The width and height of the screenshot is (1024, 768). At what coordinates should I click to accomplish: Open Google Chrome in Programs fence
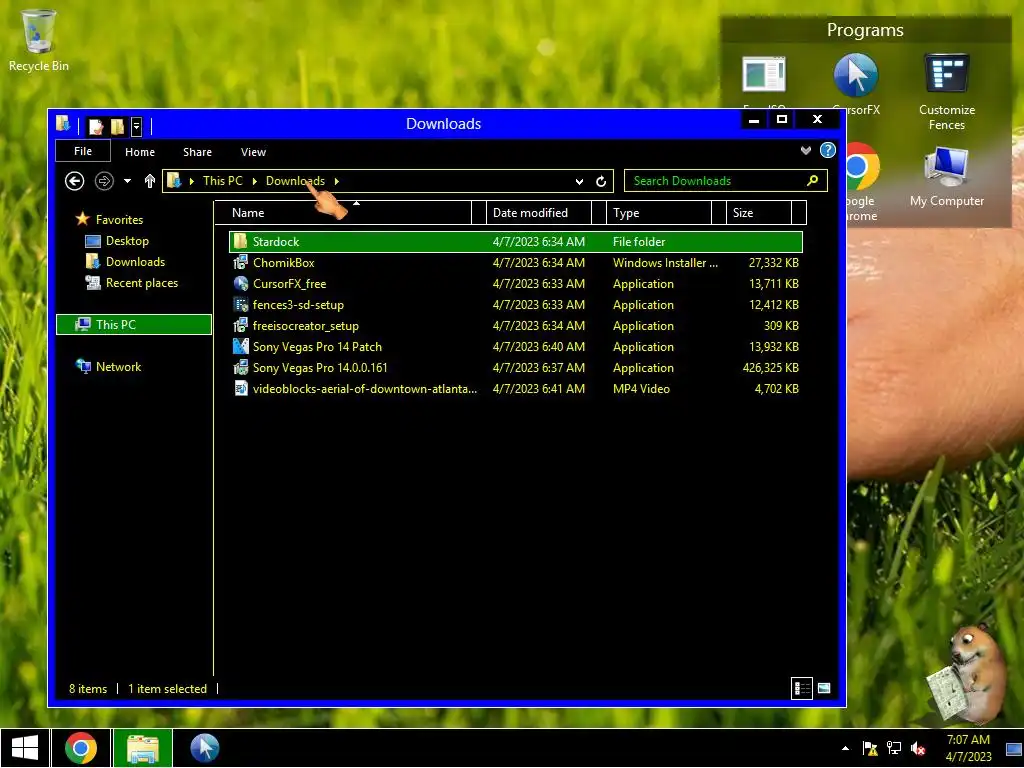coord(862,182)
